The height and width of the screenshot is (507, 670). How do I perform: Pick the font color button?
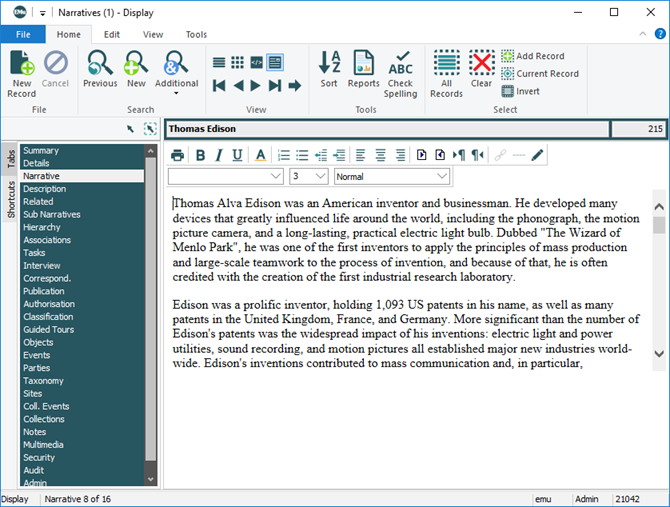pos(260,155)
